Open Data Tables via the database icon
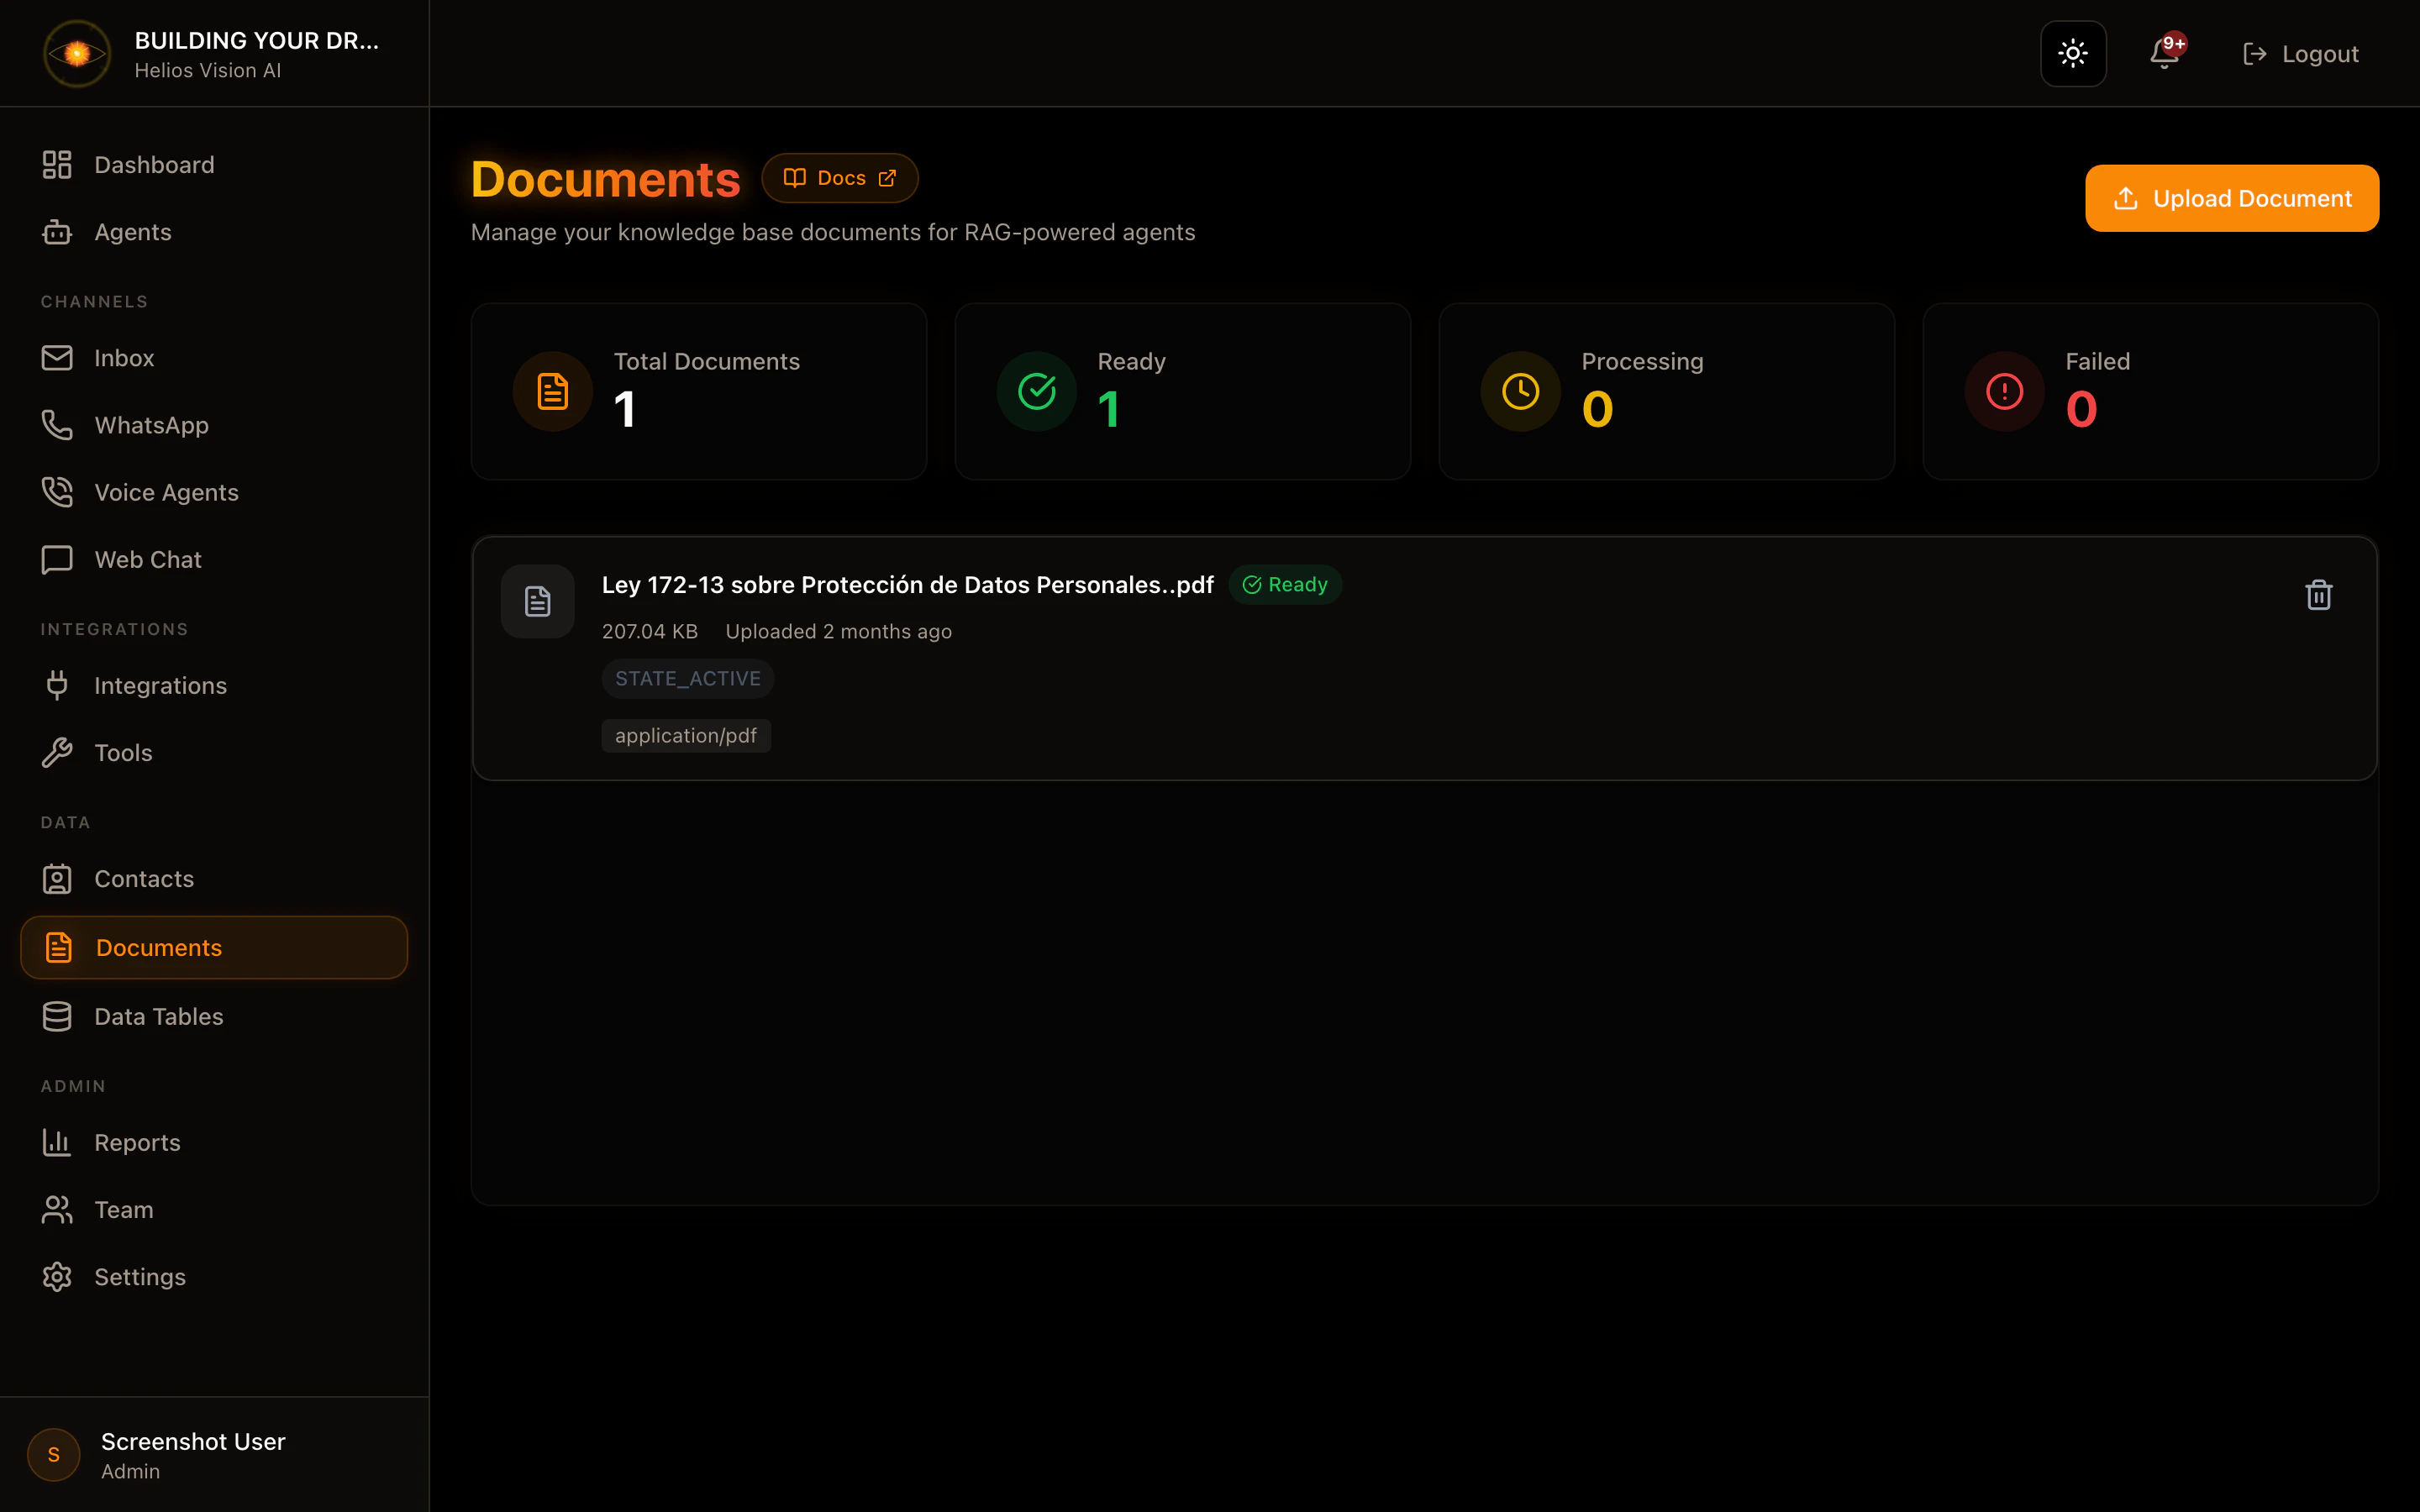The width and height of the screenshot is (2420, 1512). pyautogui.click(x=57, y=1016)
